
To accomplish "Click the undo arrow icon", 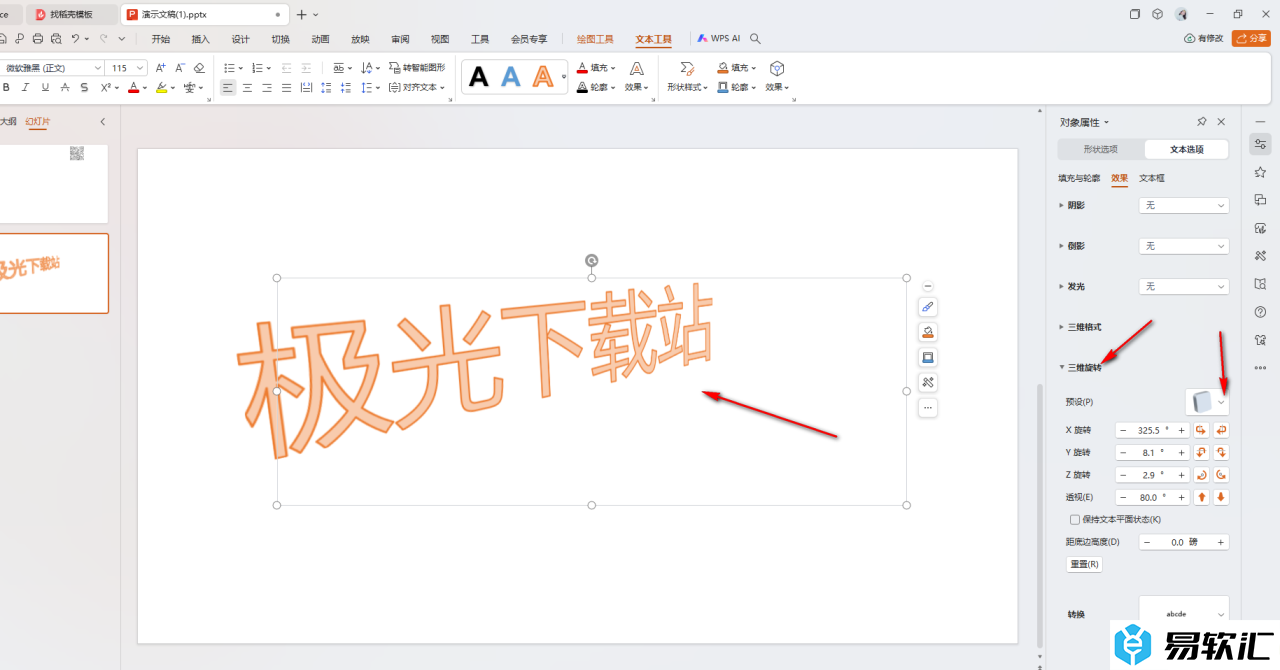I will [75, 39].
